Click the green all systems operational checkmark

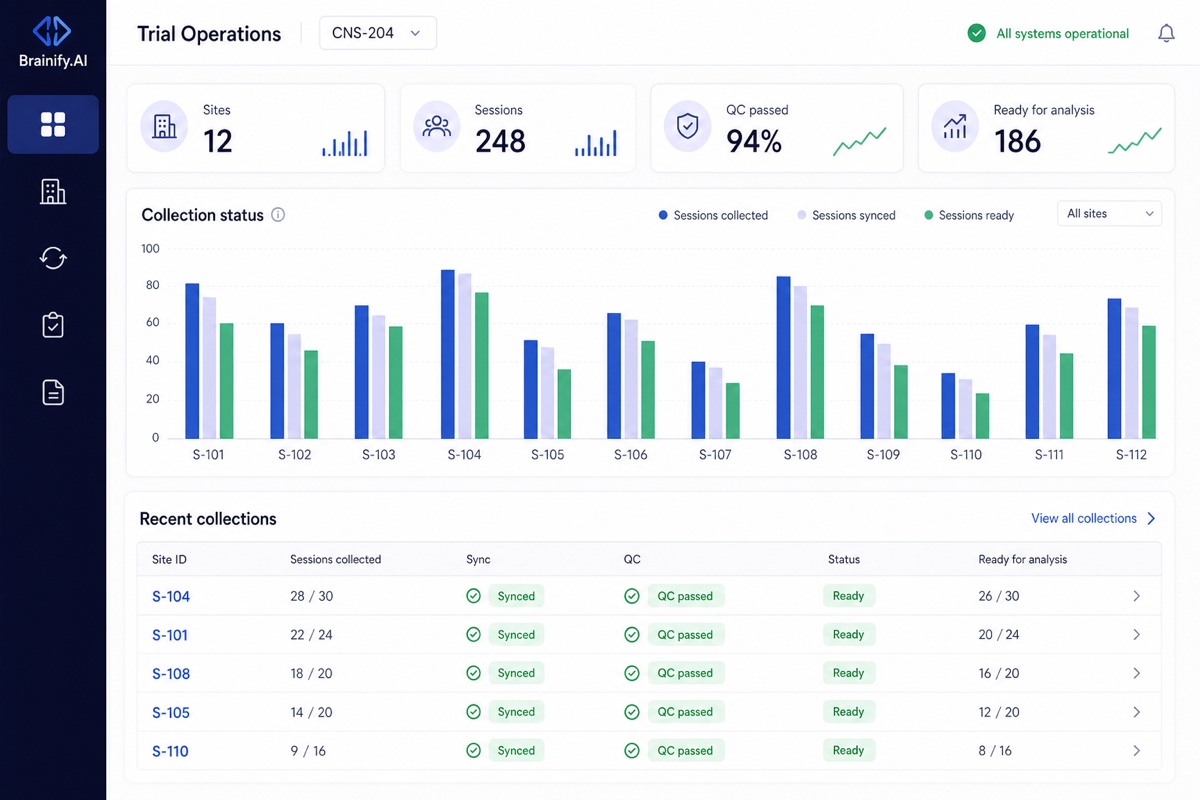pyautogui.click(x=976, y=34)
